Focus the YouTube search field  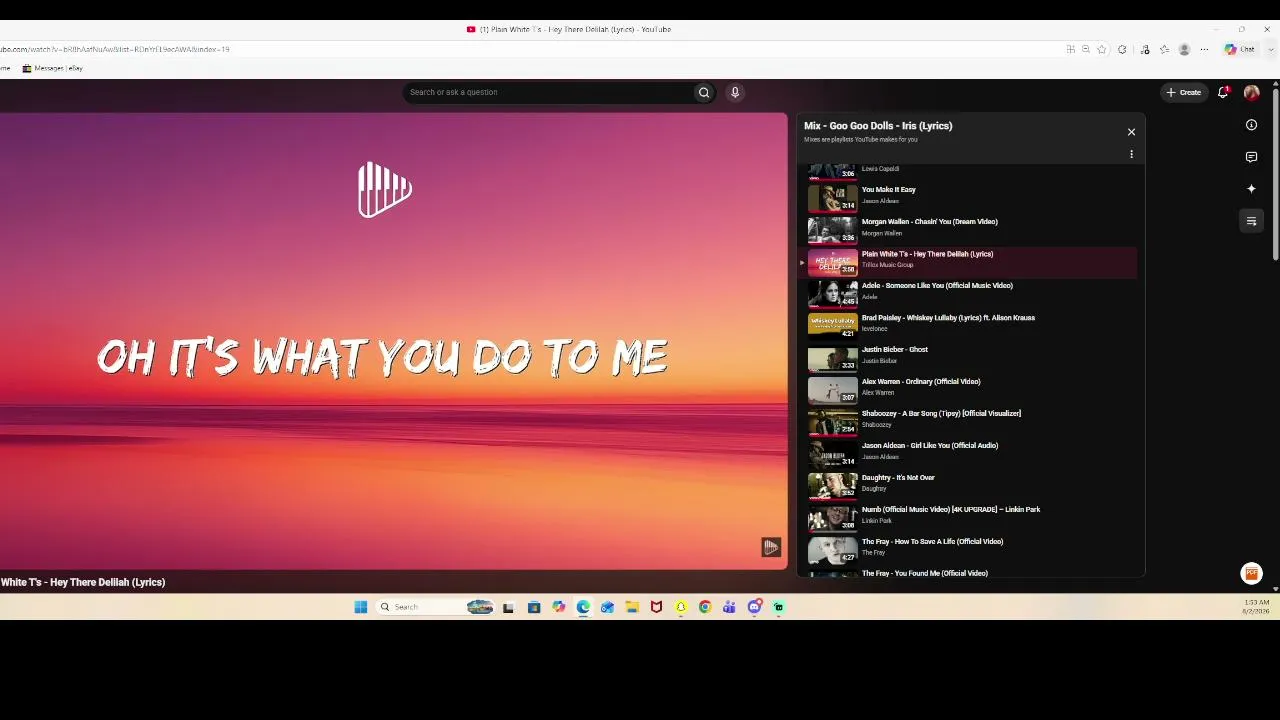pos(548,93)
